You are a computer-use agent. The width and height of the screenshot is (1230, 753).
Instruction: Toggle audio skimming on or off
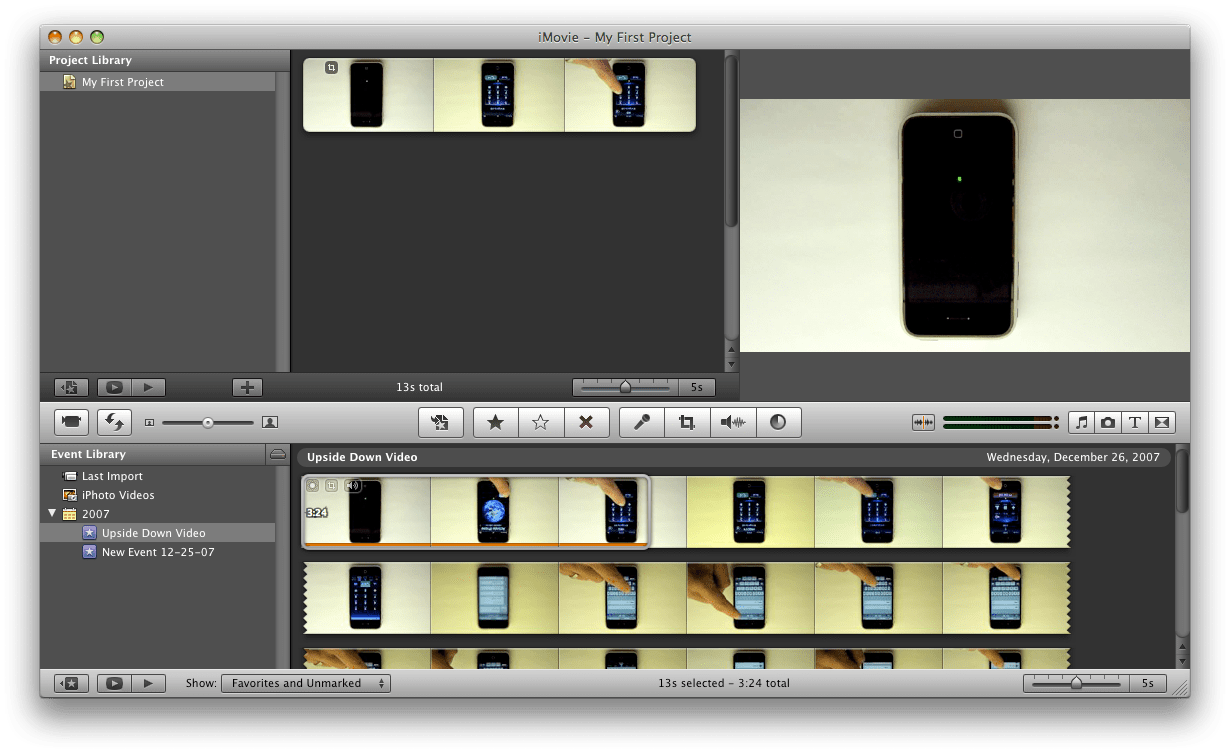[921, 422]
